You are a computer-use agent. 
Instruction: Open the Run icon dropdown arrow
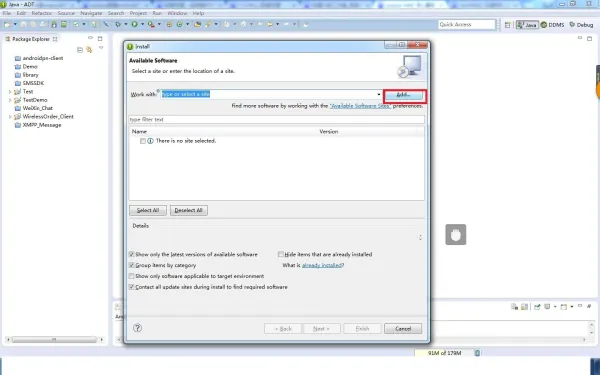tap(142, 24)
